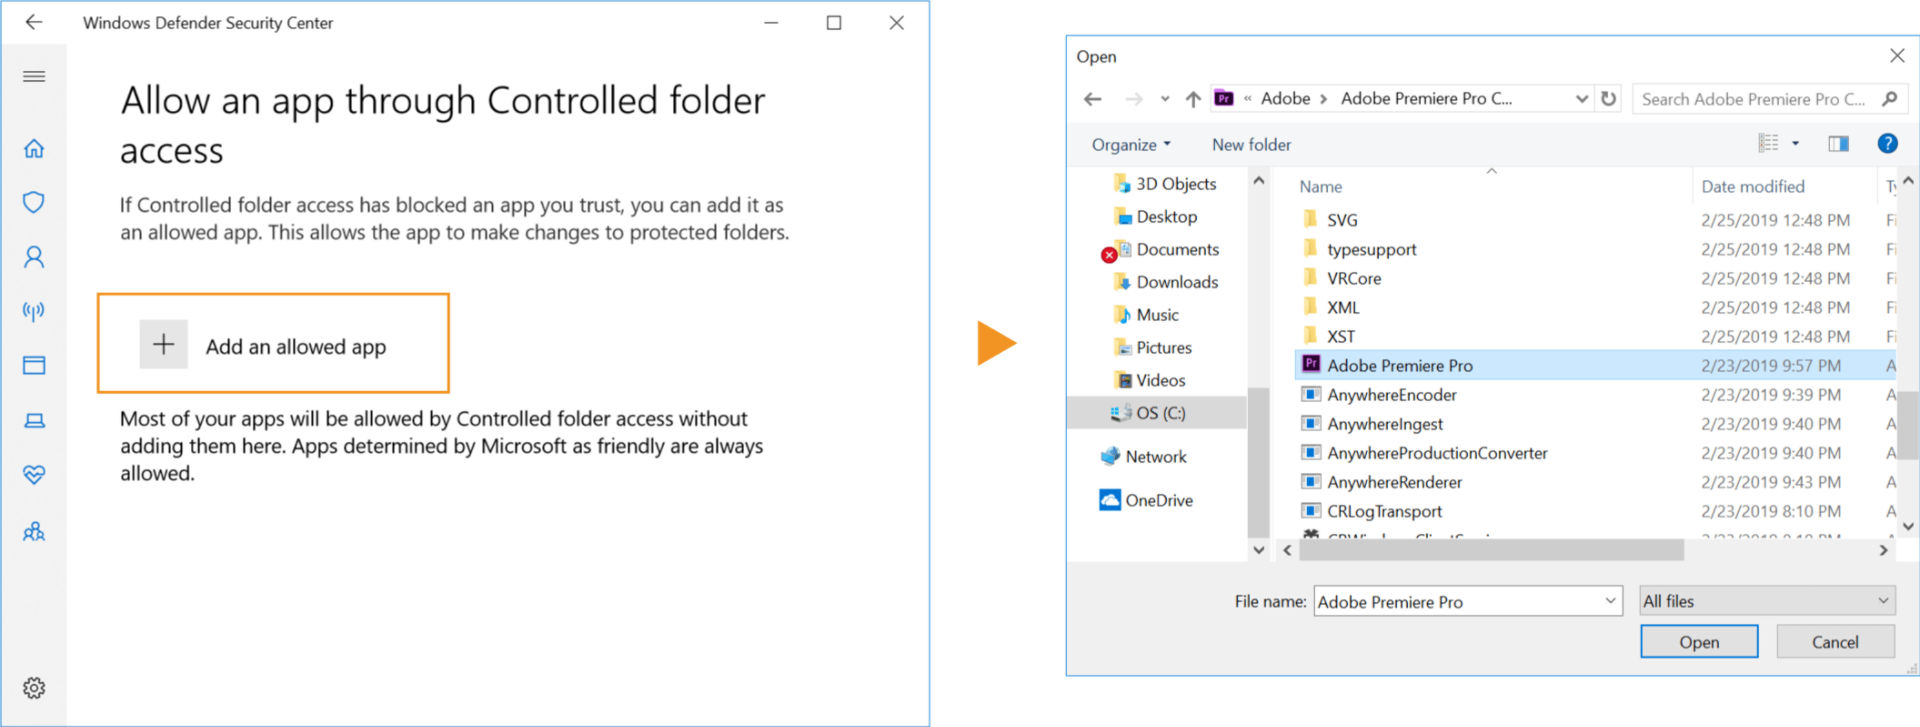Screen dimensions: 1920x727
Task: Expand the hidden breadcrumb path chevrons
Action: tap(1248, 99)
